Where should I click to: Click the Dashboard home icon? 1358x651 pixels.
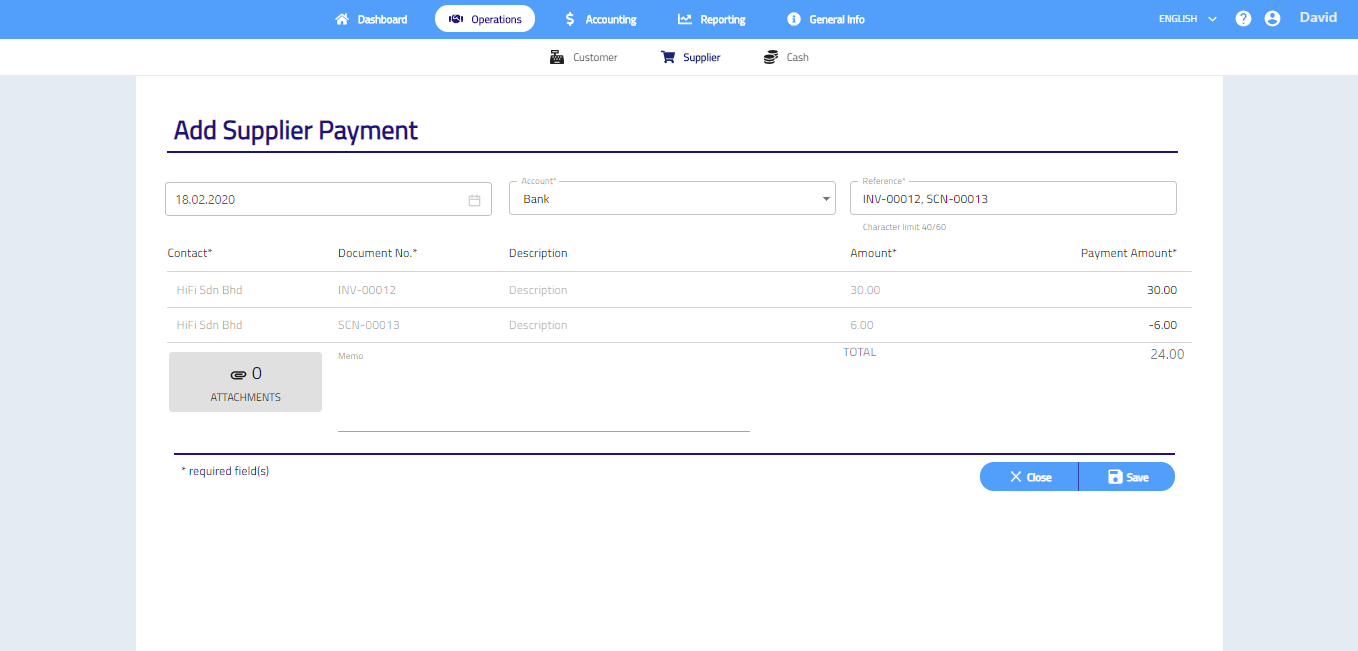coord(342,19)
